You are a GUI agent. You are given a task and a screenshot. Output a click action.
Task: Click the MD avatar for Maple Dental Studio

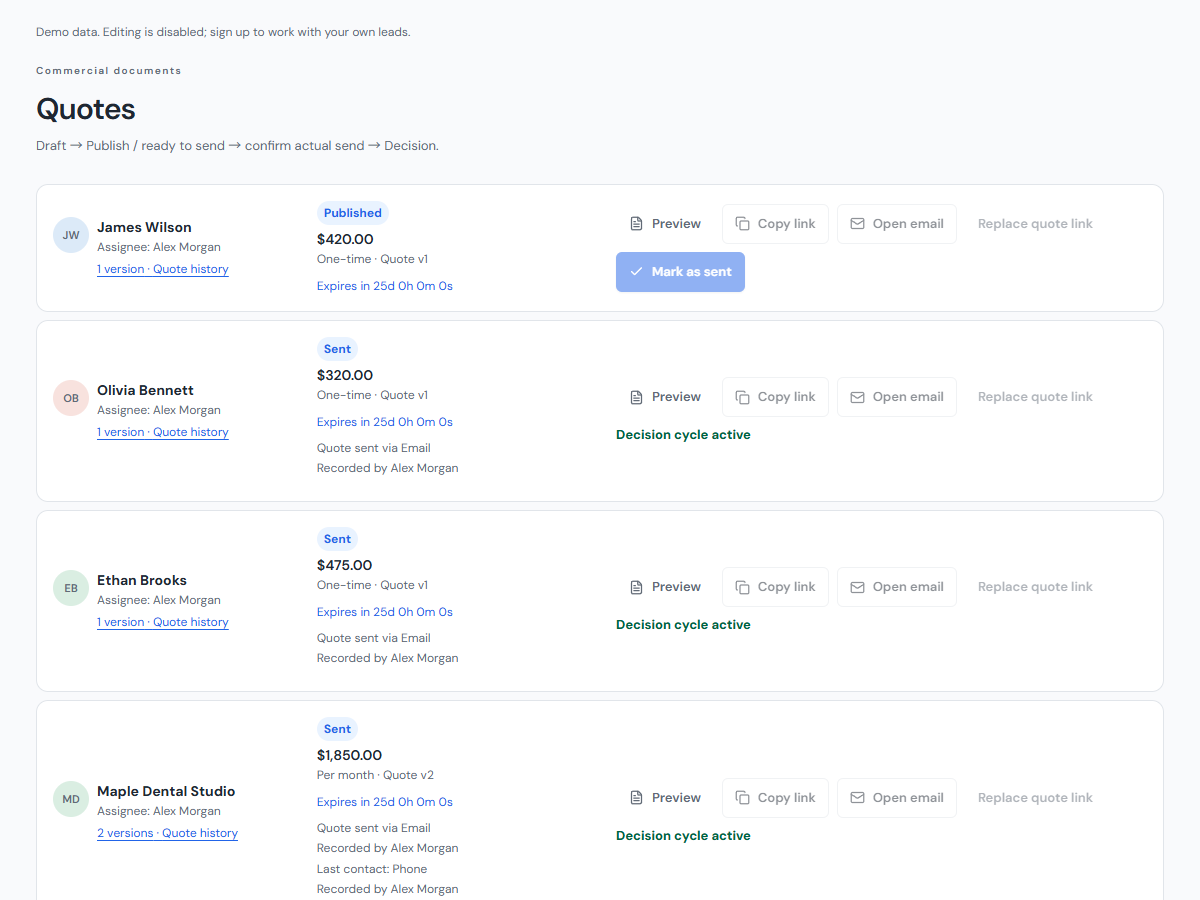click(x=71, y=799)
